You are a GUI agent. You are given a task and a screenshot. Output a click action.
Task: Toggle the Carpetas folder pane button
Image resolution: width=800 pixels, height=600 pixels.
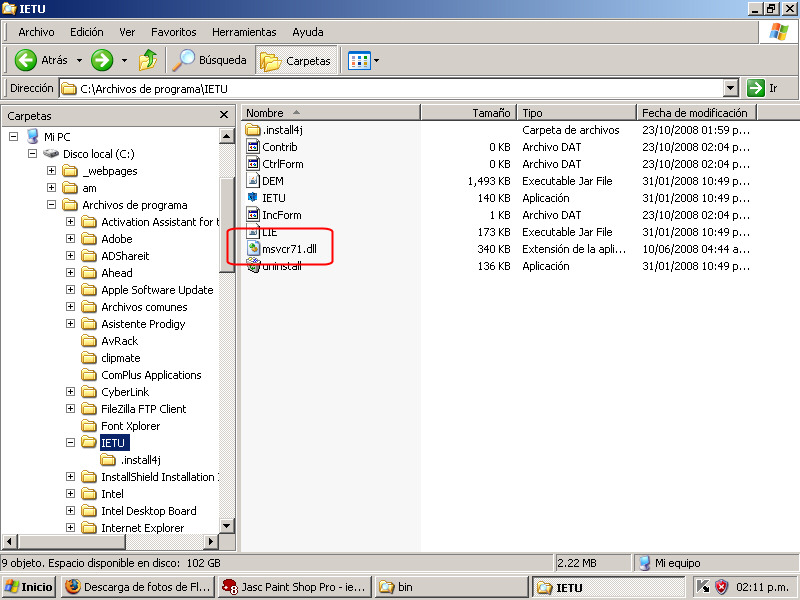coord(296,61)
